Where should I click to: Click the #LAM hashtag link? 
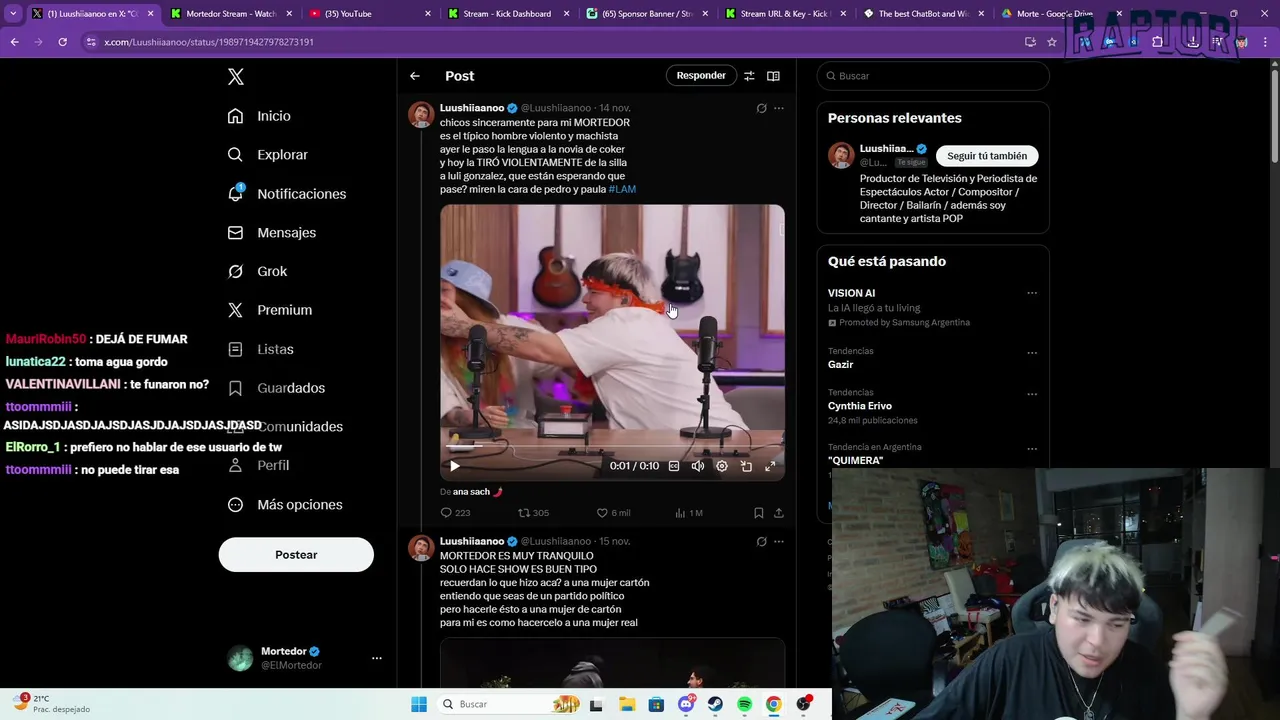pyautogui.click(x=622, y=189)
